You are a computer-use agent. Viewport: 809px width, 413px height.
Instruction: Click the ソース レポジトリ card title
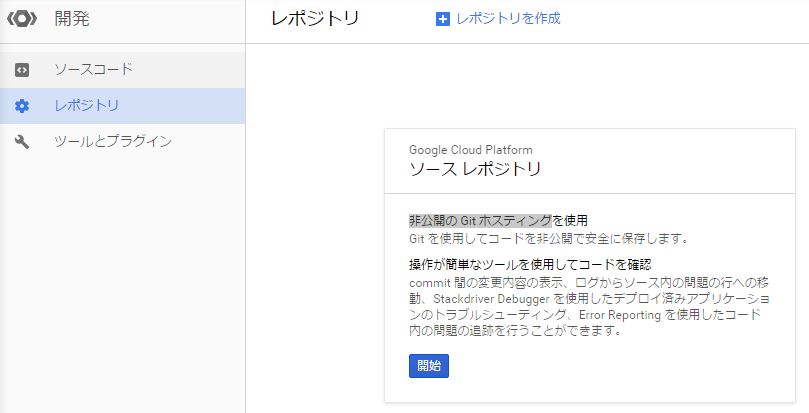475,169
